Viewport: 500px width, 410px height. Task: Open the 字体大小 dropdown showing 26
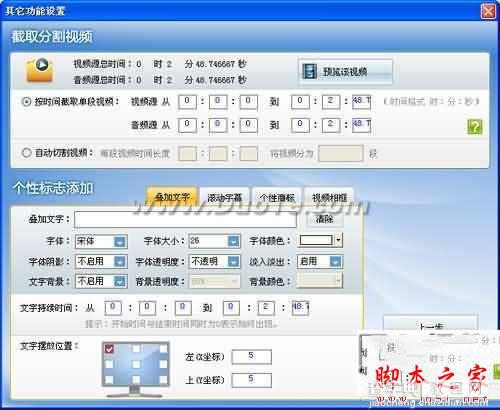(x=214, y=241)
